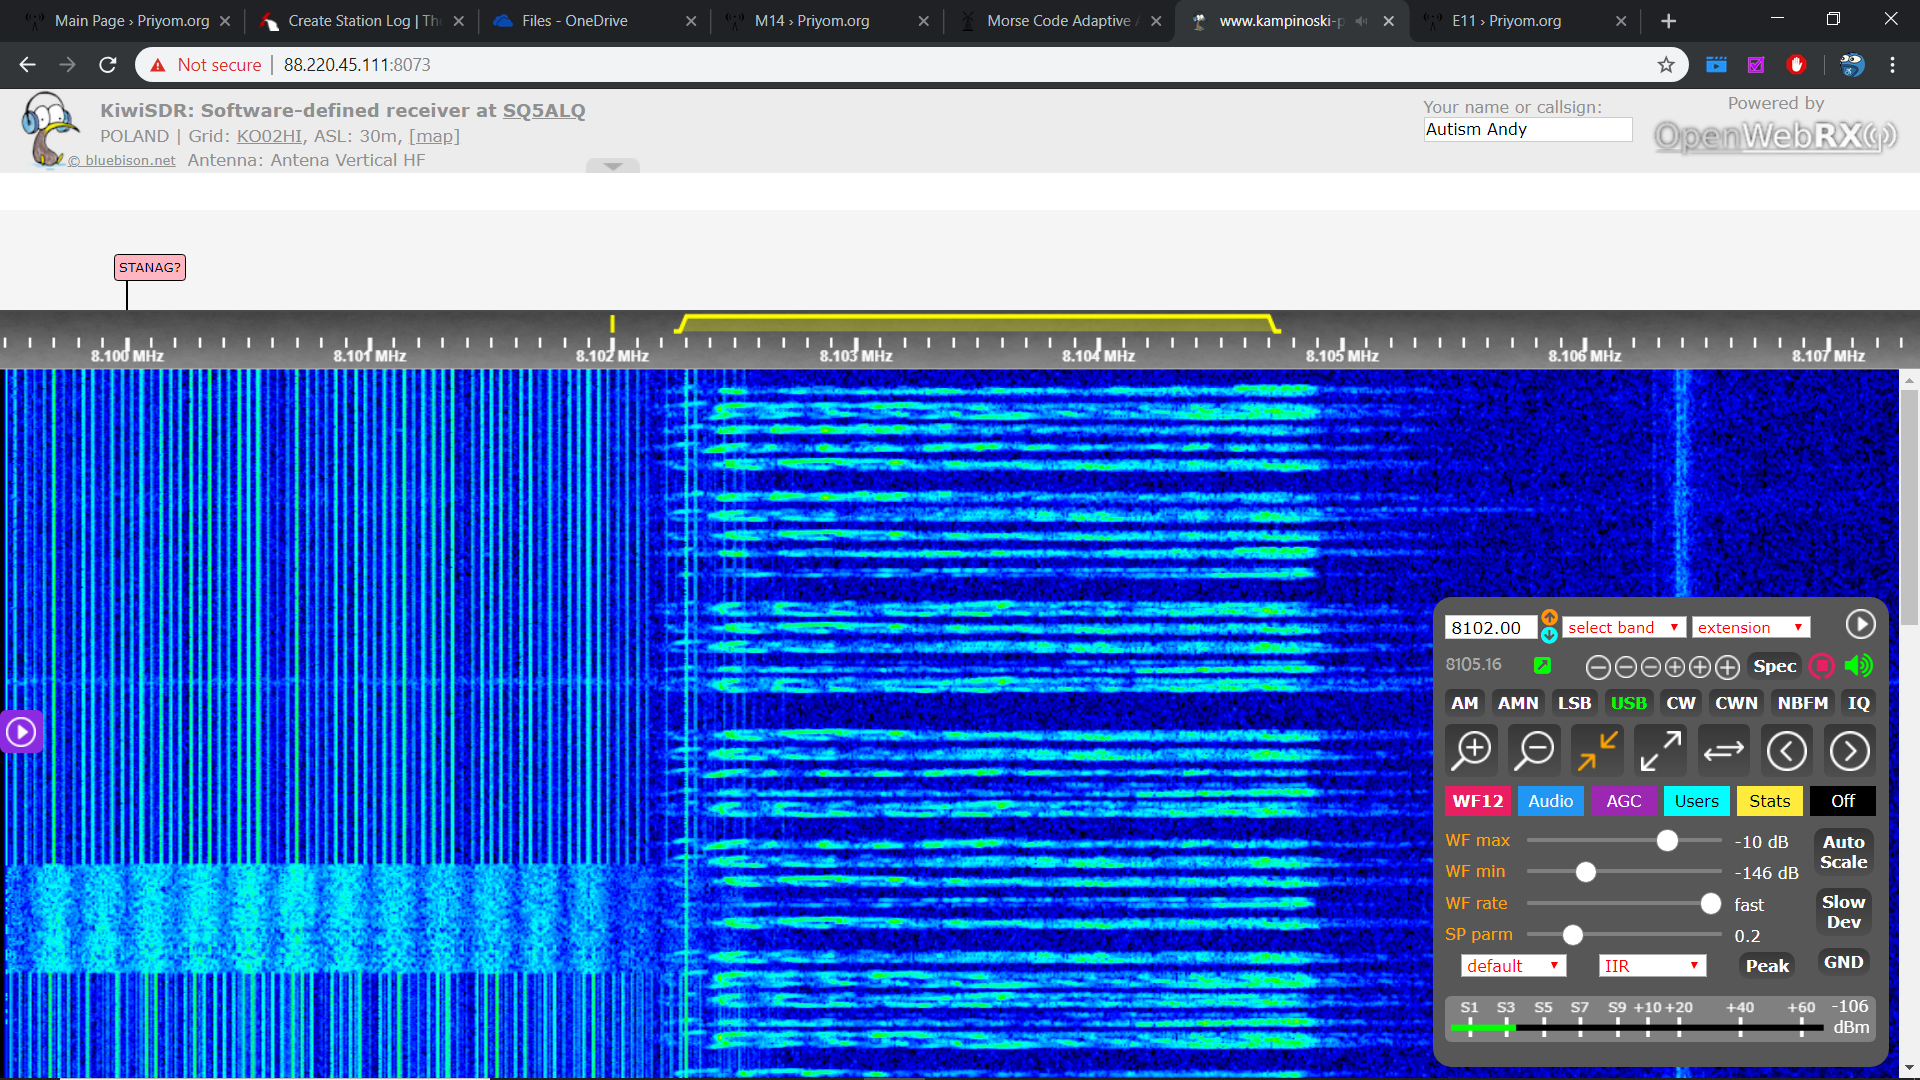Mute audio with the green speaker icon

pos(1858,666)
